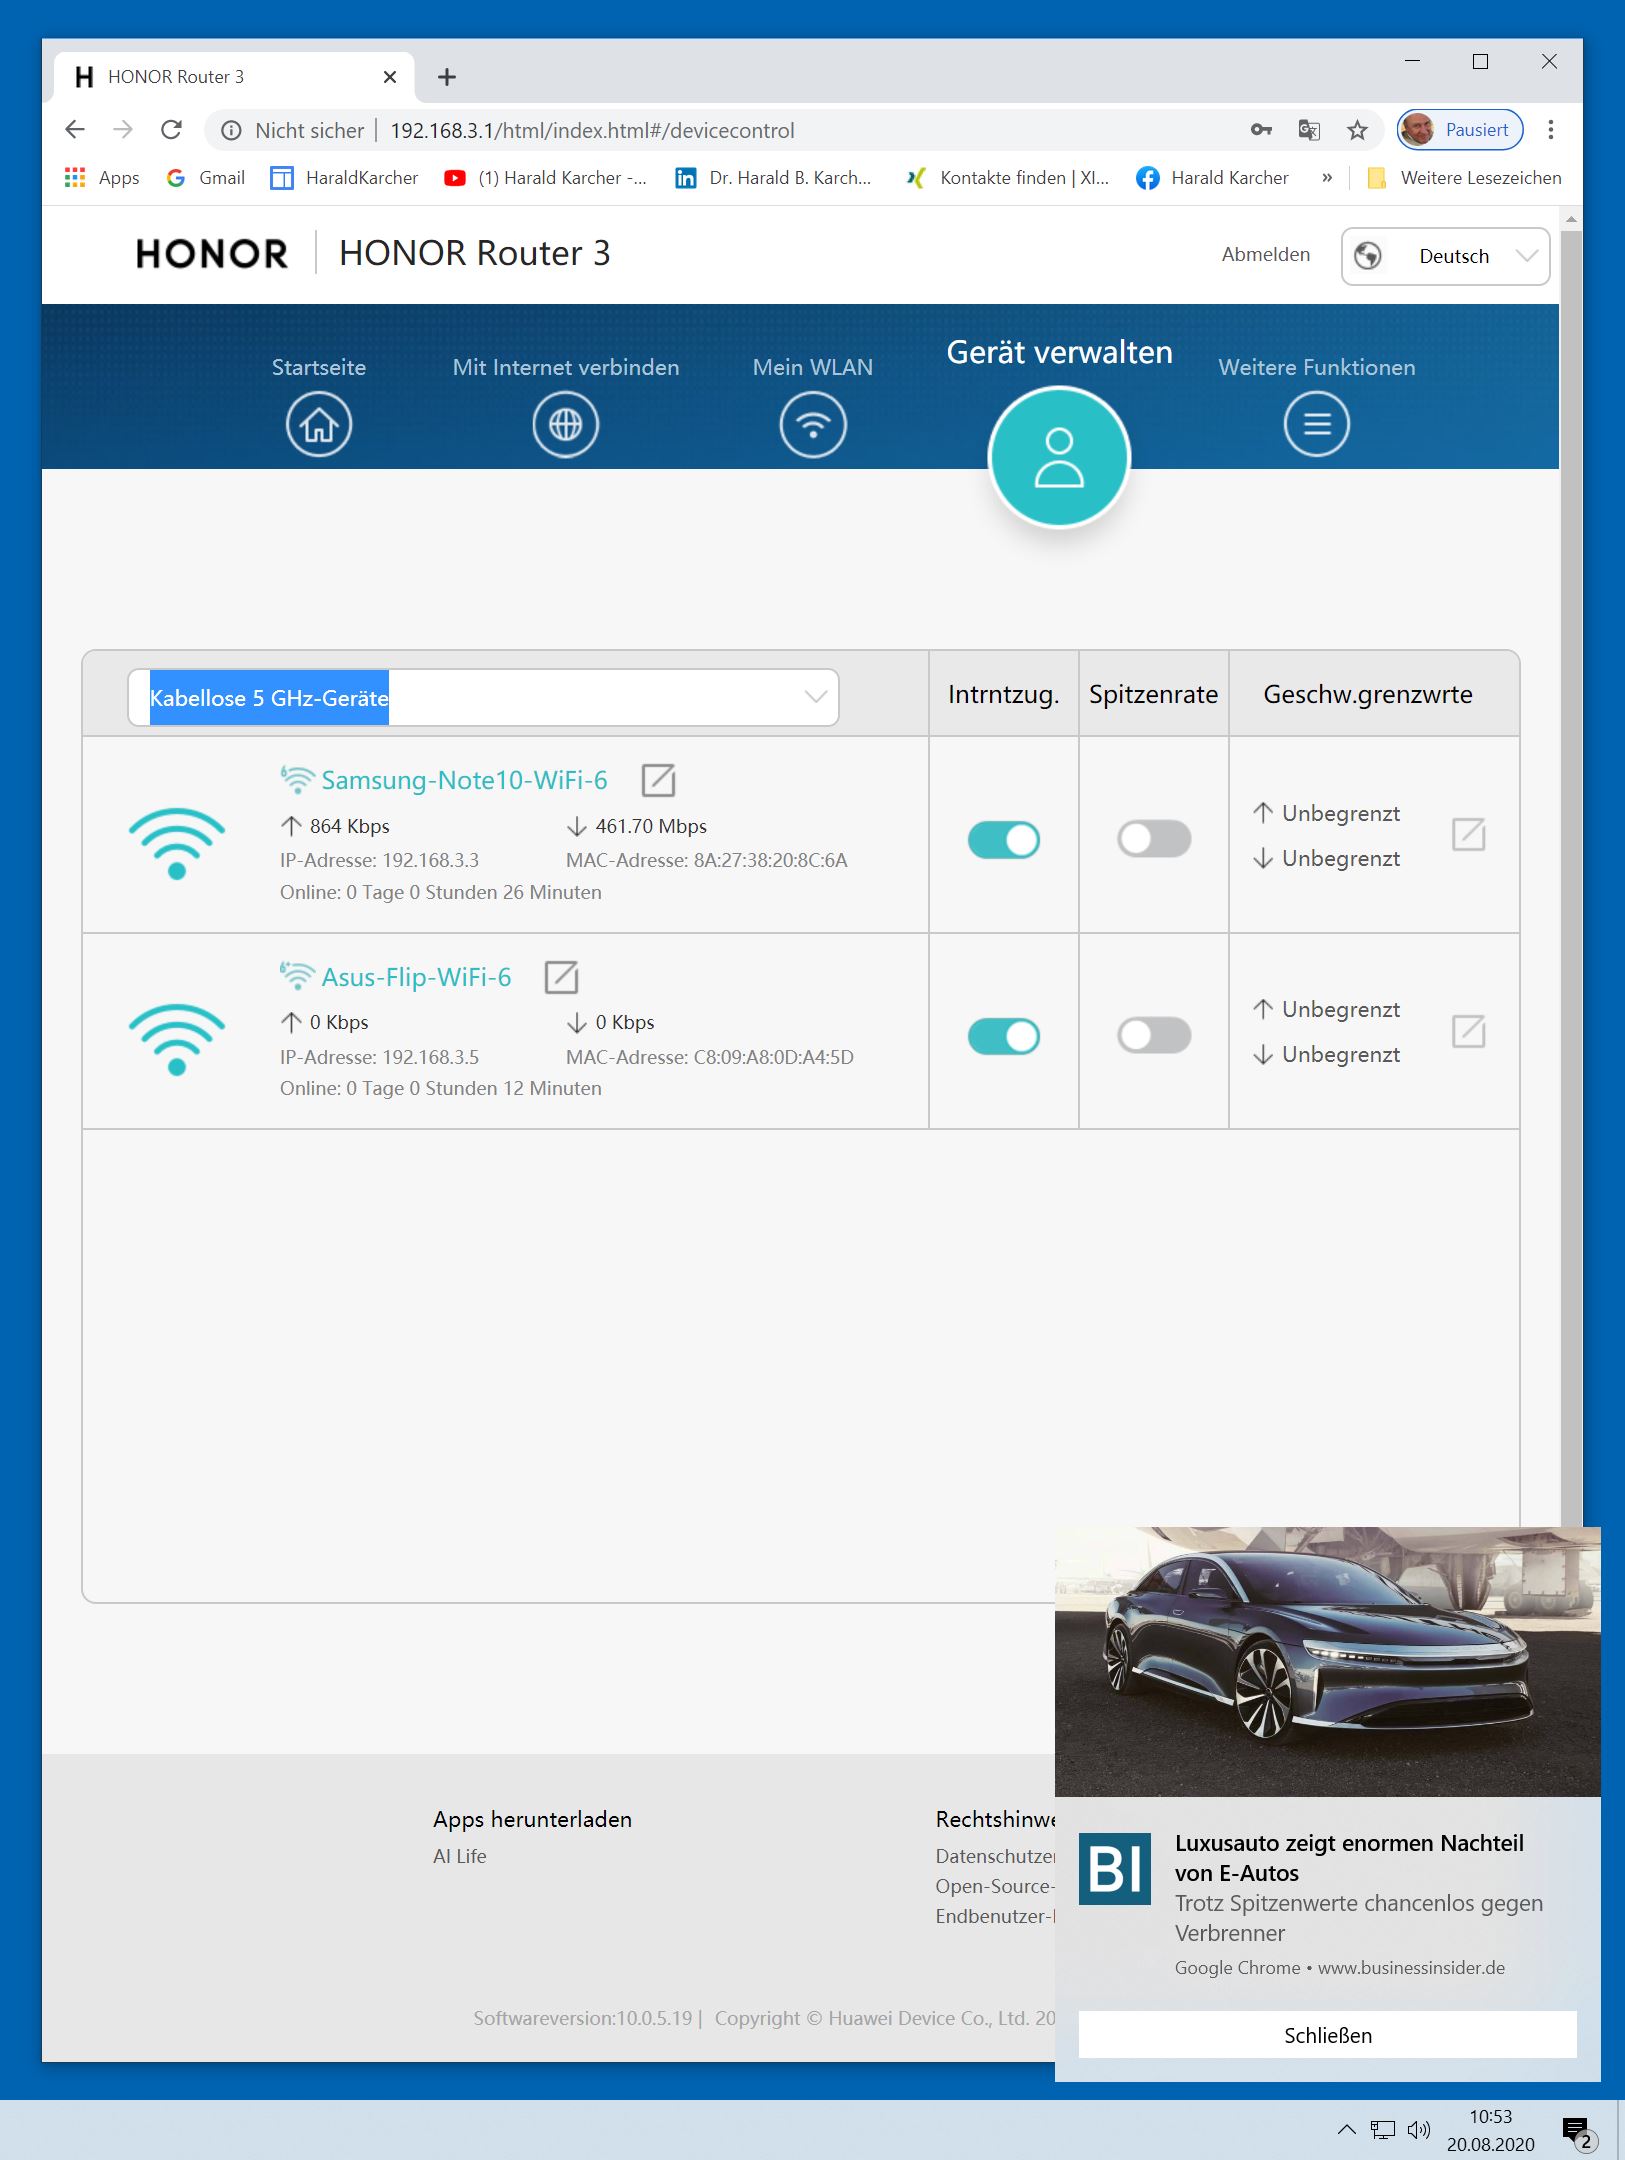
Task: Open the Harald Karcher Facebook bookmark
Action: pos(1213,178)
